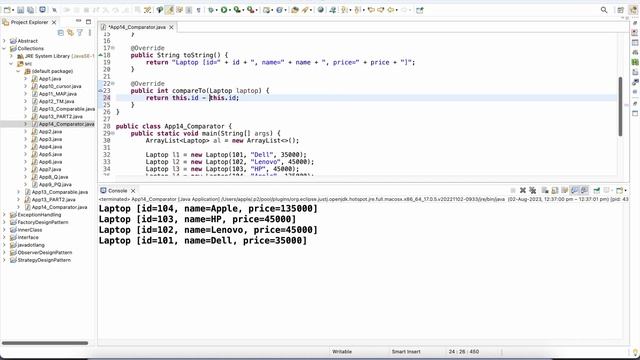Viewport: 640px width, 360px height.
Task: Open the Run button dropdown arrow
Action: (x=230, y=10)
